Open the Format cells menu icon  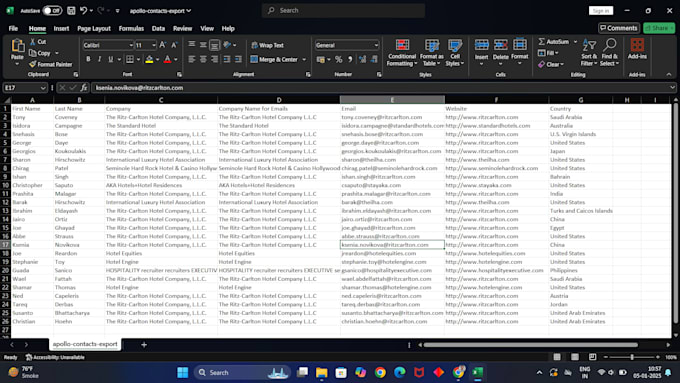tap(520, 45)
